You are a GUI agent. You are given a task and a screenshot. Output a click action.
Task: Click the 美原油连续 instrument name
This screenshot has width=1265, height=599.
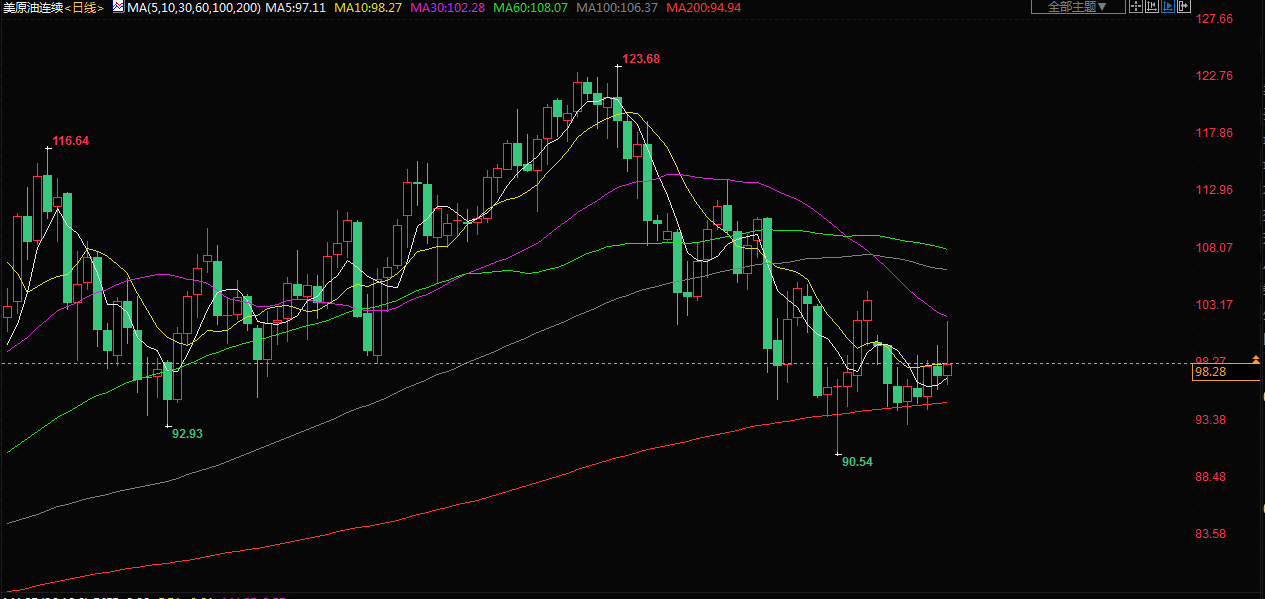coord(32,7)
